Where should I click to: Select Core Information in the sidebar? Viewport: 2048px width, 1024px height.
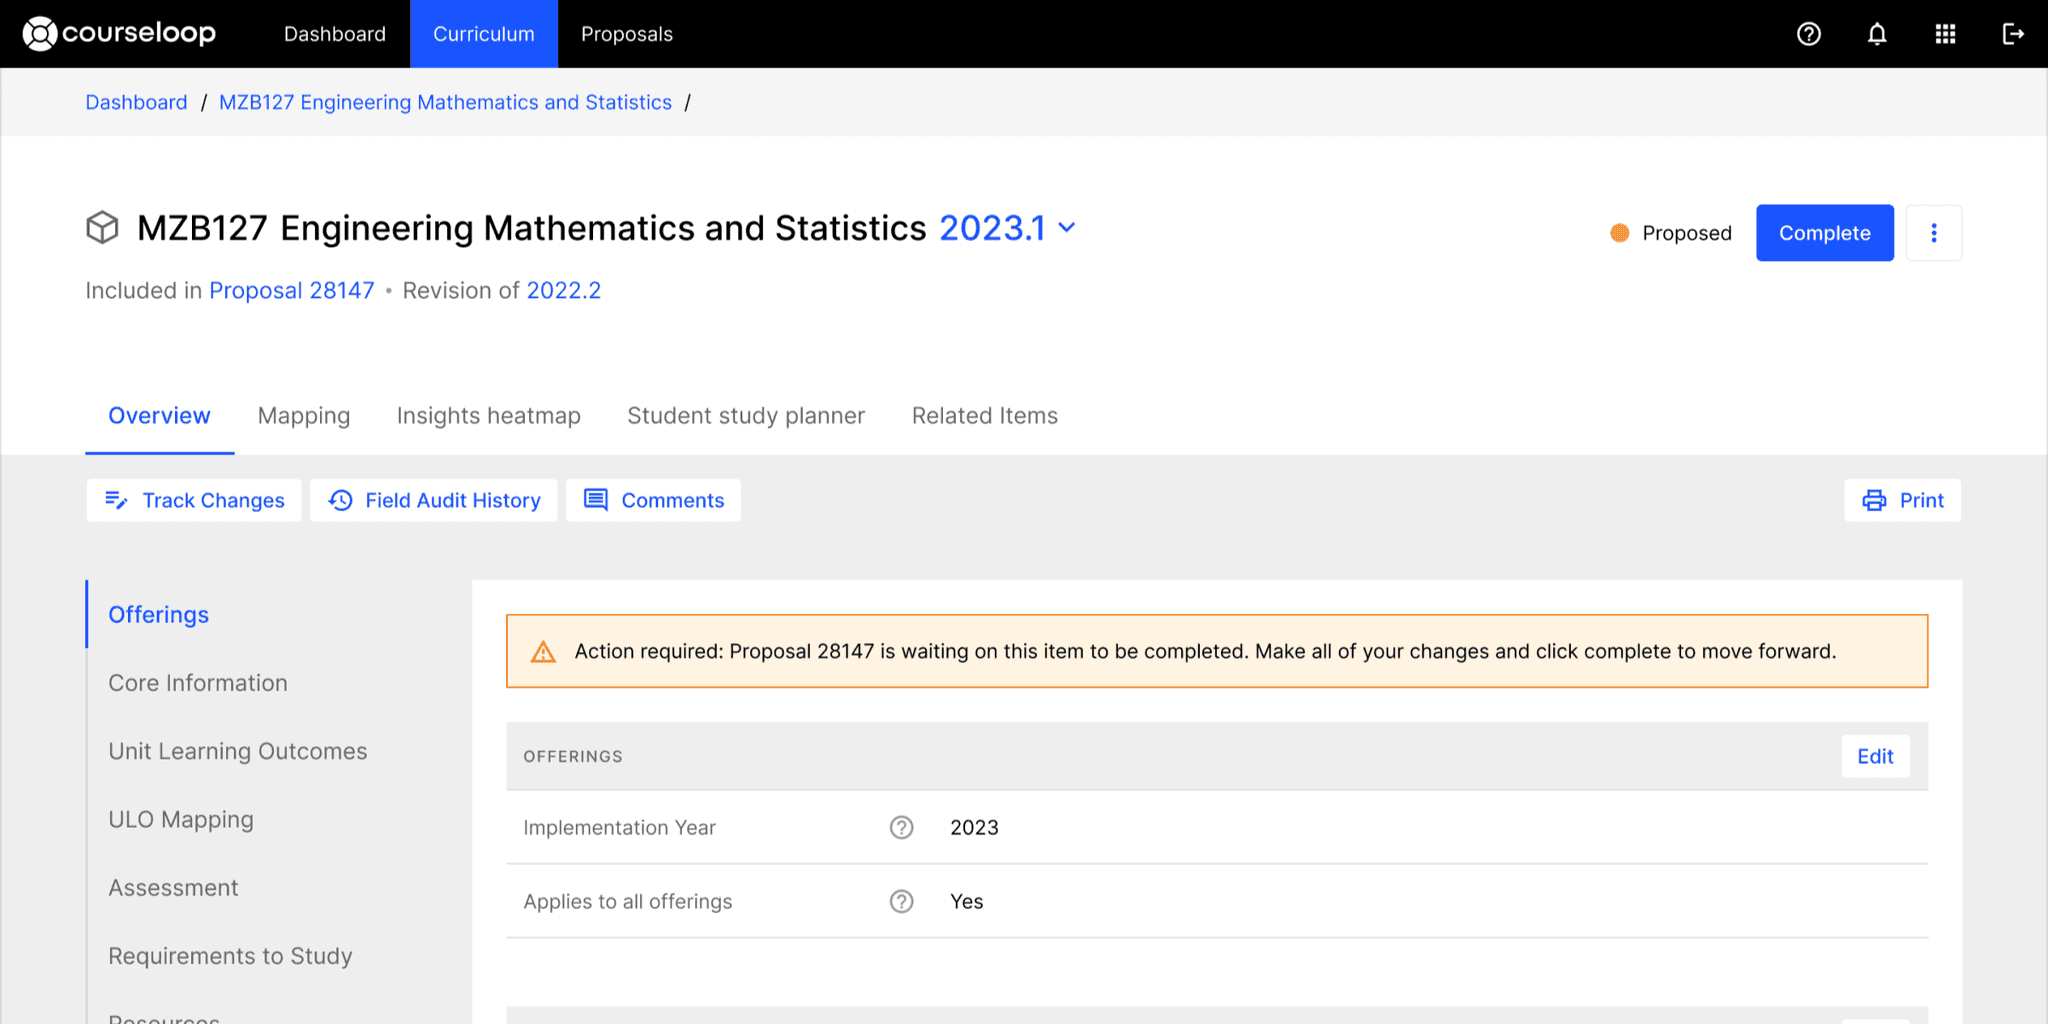[198, 683]
